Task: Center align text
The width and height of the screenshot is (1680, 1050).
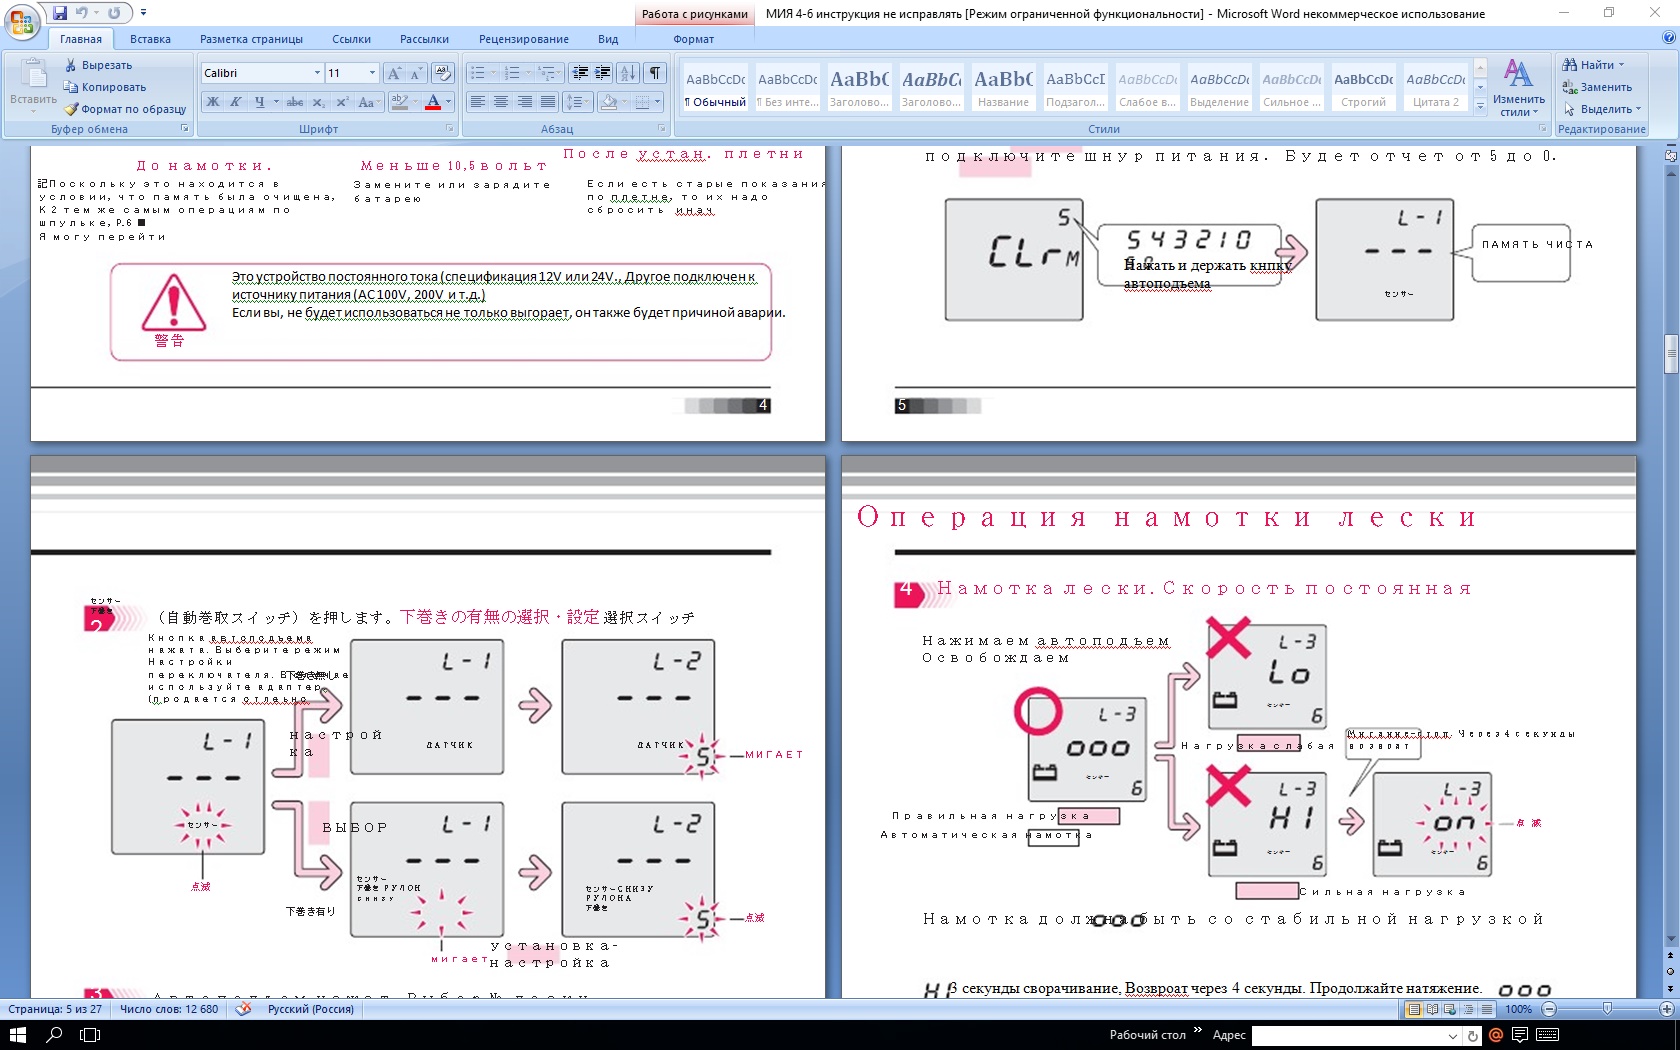Action: tap(501, 102)
